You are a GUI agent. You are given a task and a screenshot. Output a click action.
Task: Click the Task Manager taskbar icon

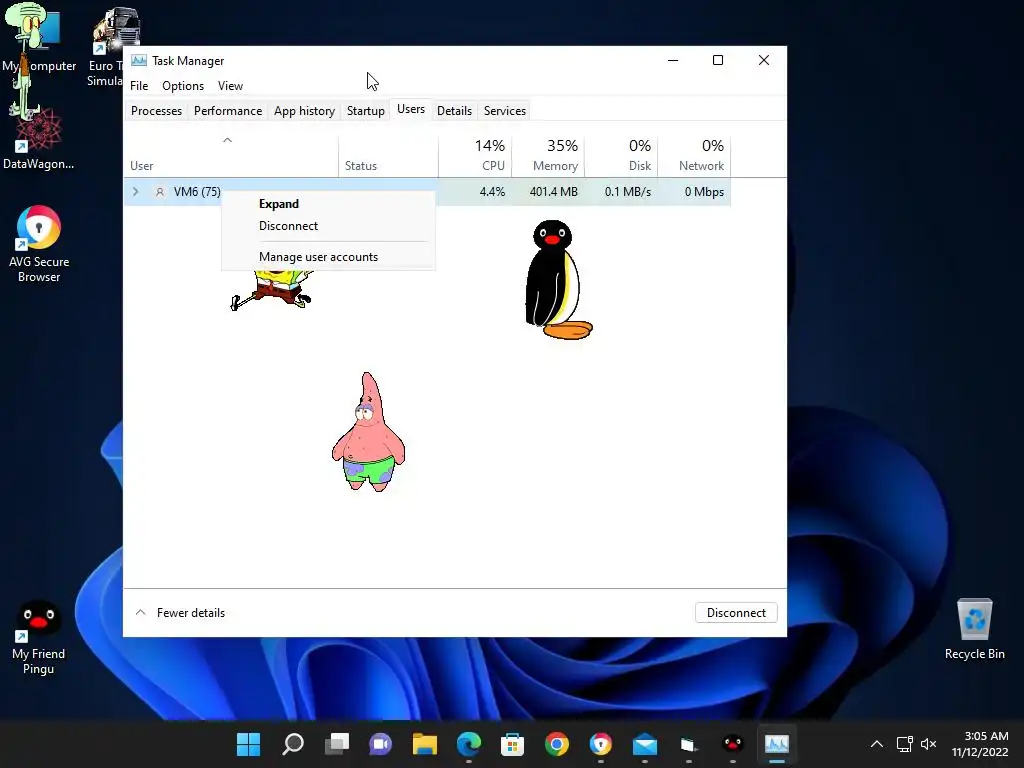(776, 744)
